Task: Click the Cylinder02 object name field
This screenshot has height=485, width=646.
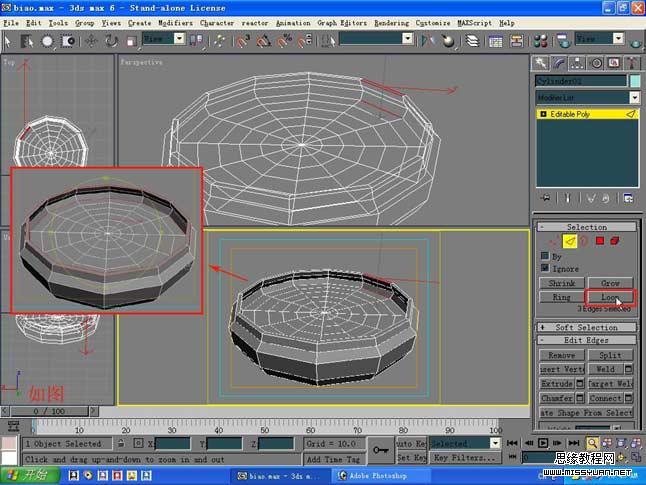Action: (x=581, y=81)
